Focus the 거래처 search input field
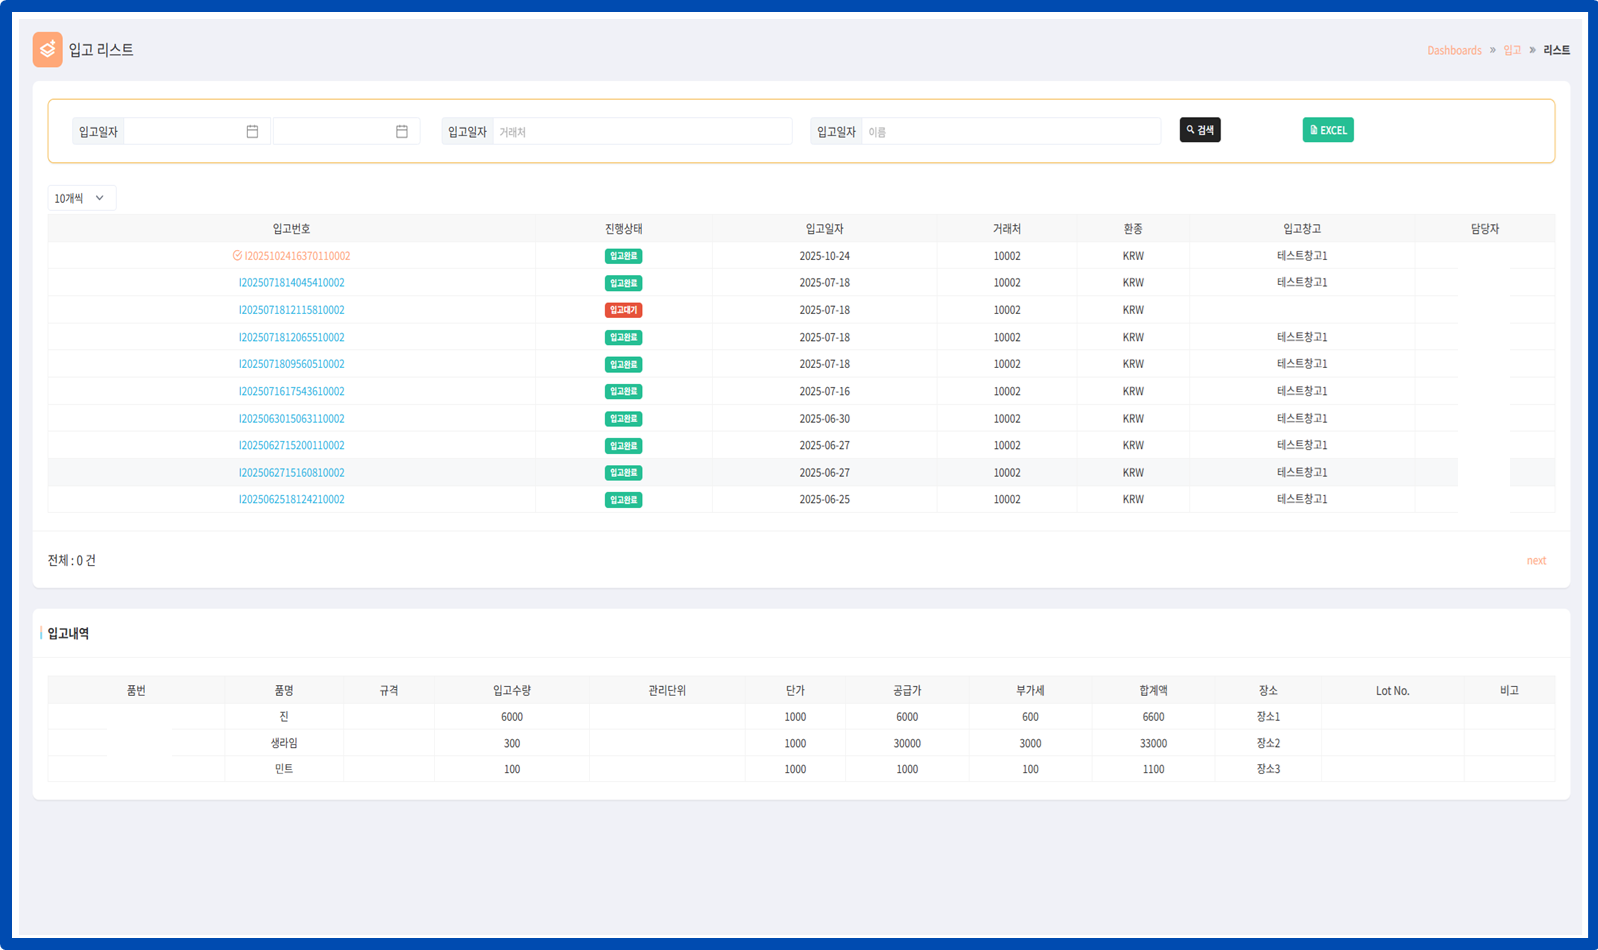This screenshot has height=950, width=1598. [x=641, y=131]
